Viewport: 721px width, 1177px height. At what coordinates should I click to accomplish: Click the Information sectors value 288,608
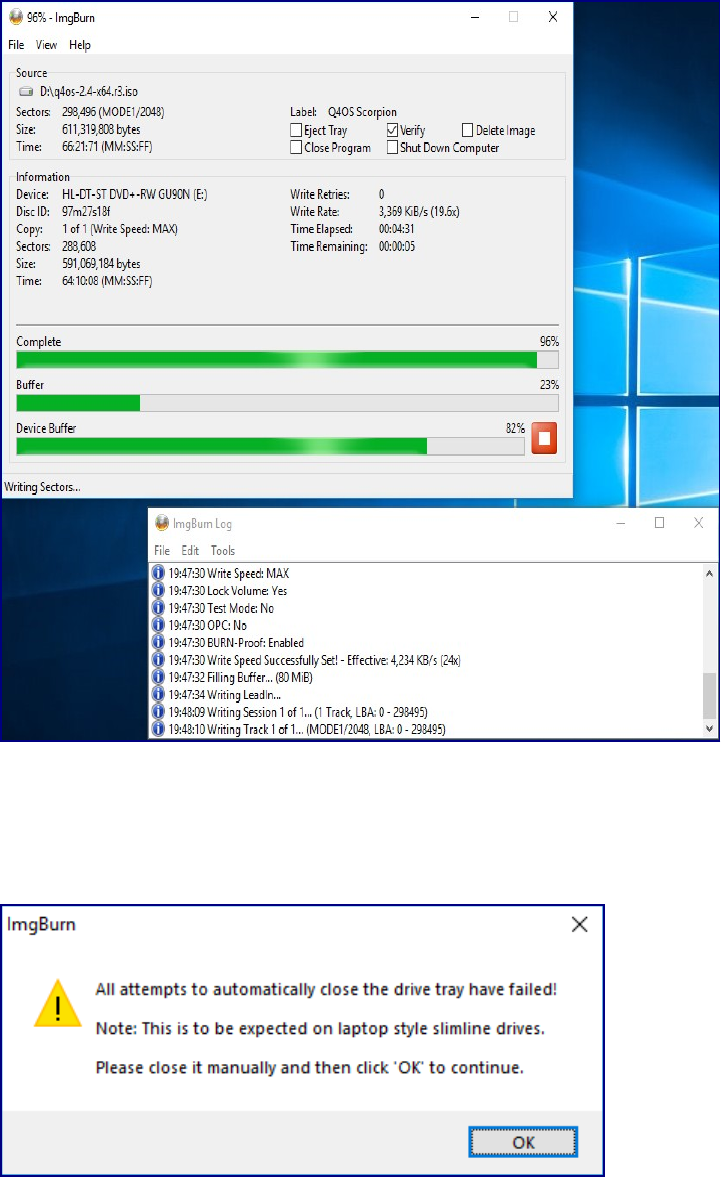click(x=79, y=246)
